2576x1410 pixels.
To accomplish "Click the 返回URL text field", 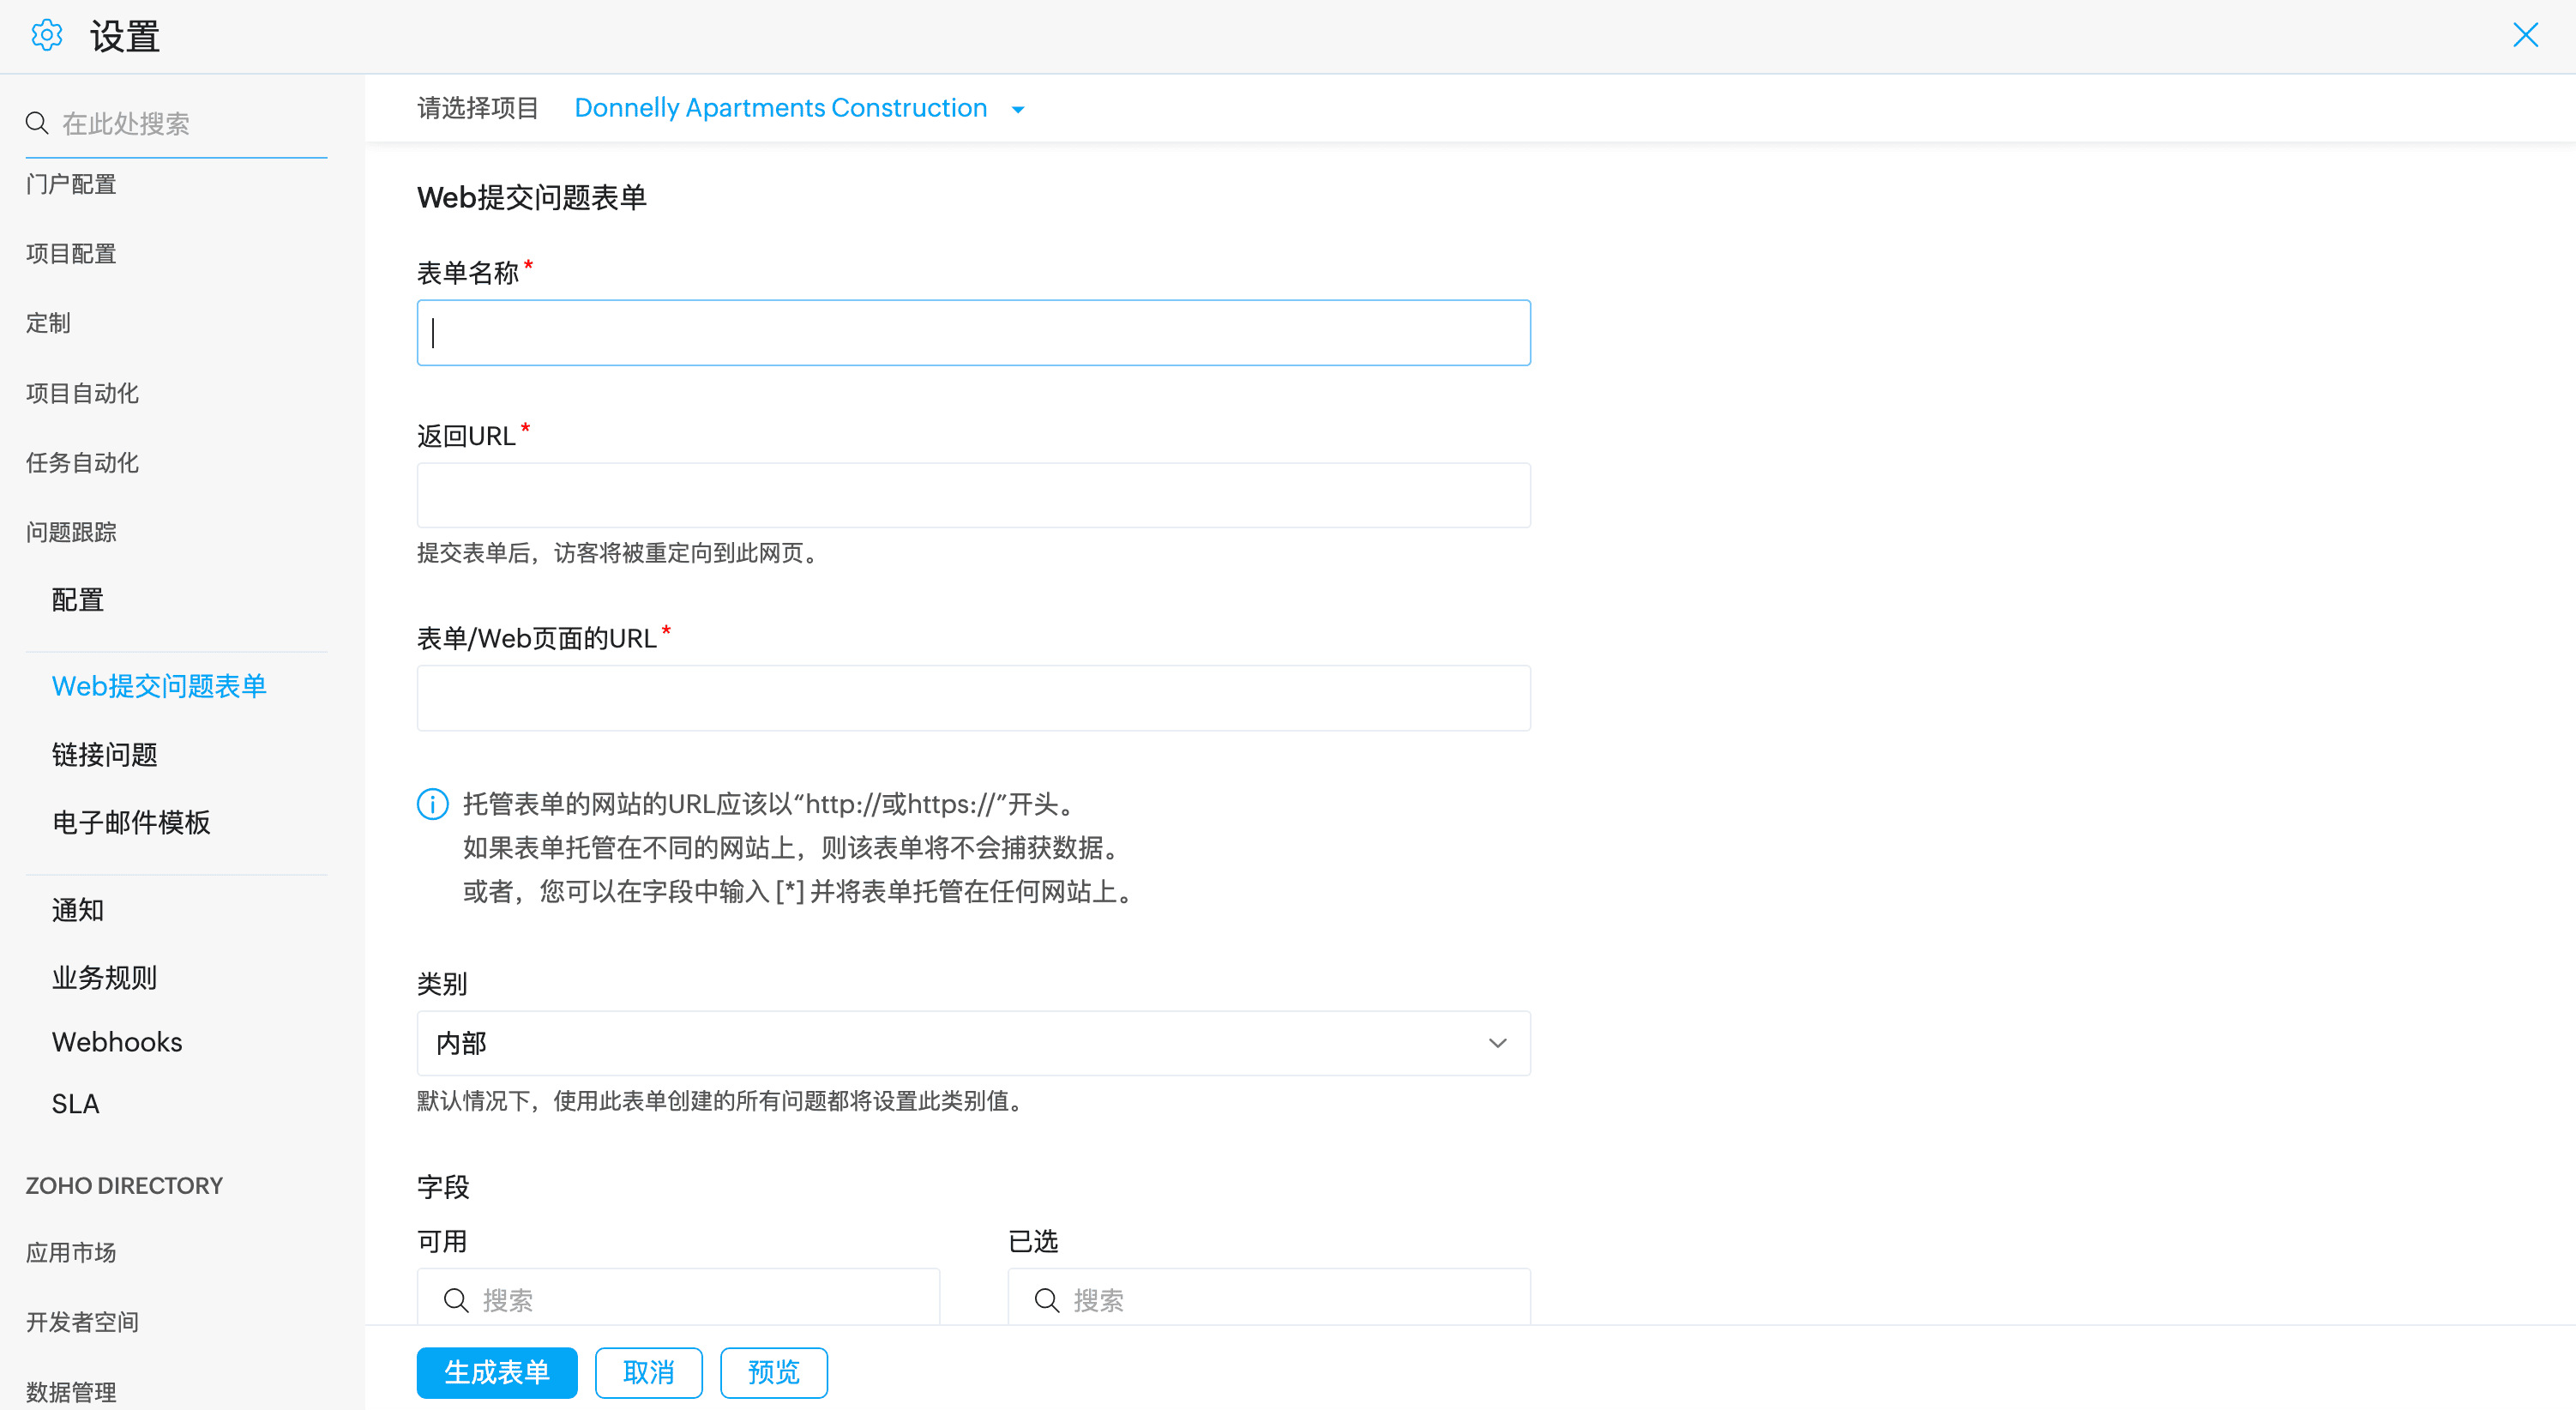I will [x=972, y=495].
